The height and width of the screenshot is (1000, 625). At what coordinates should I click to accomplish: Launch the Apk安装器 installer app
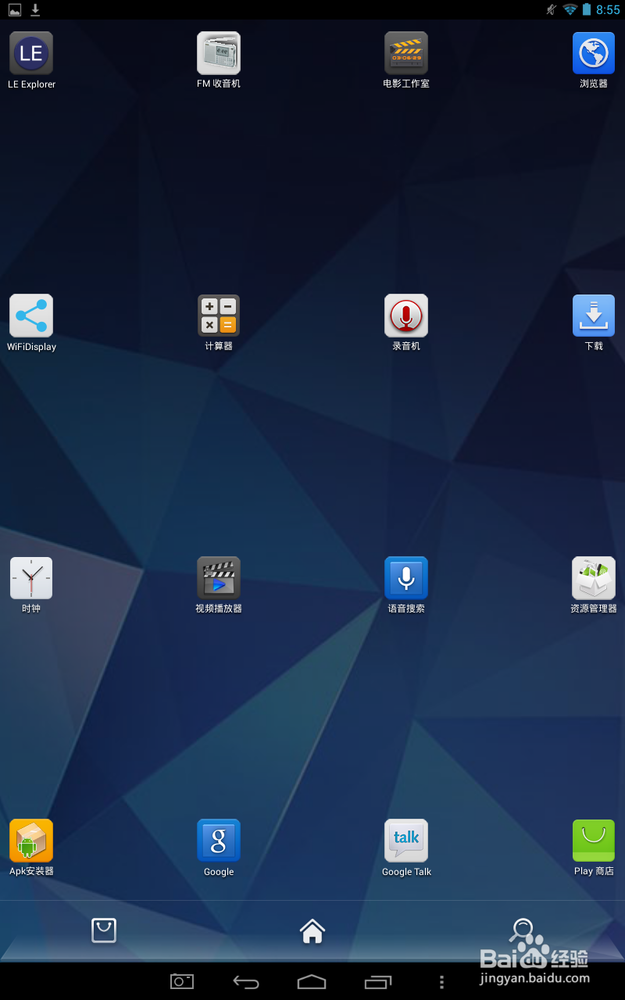pos(31,841)
